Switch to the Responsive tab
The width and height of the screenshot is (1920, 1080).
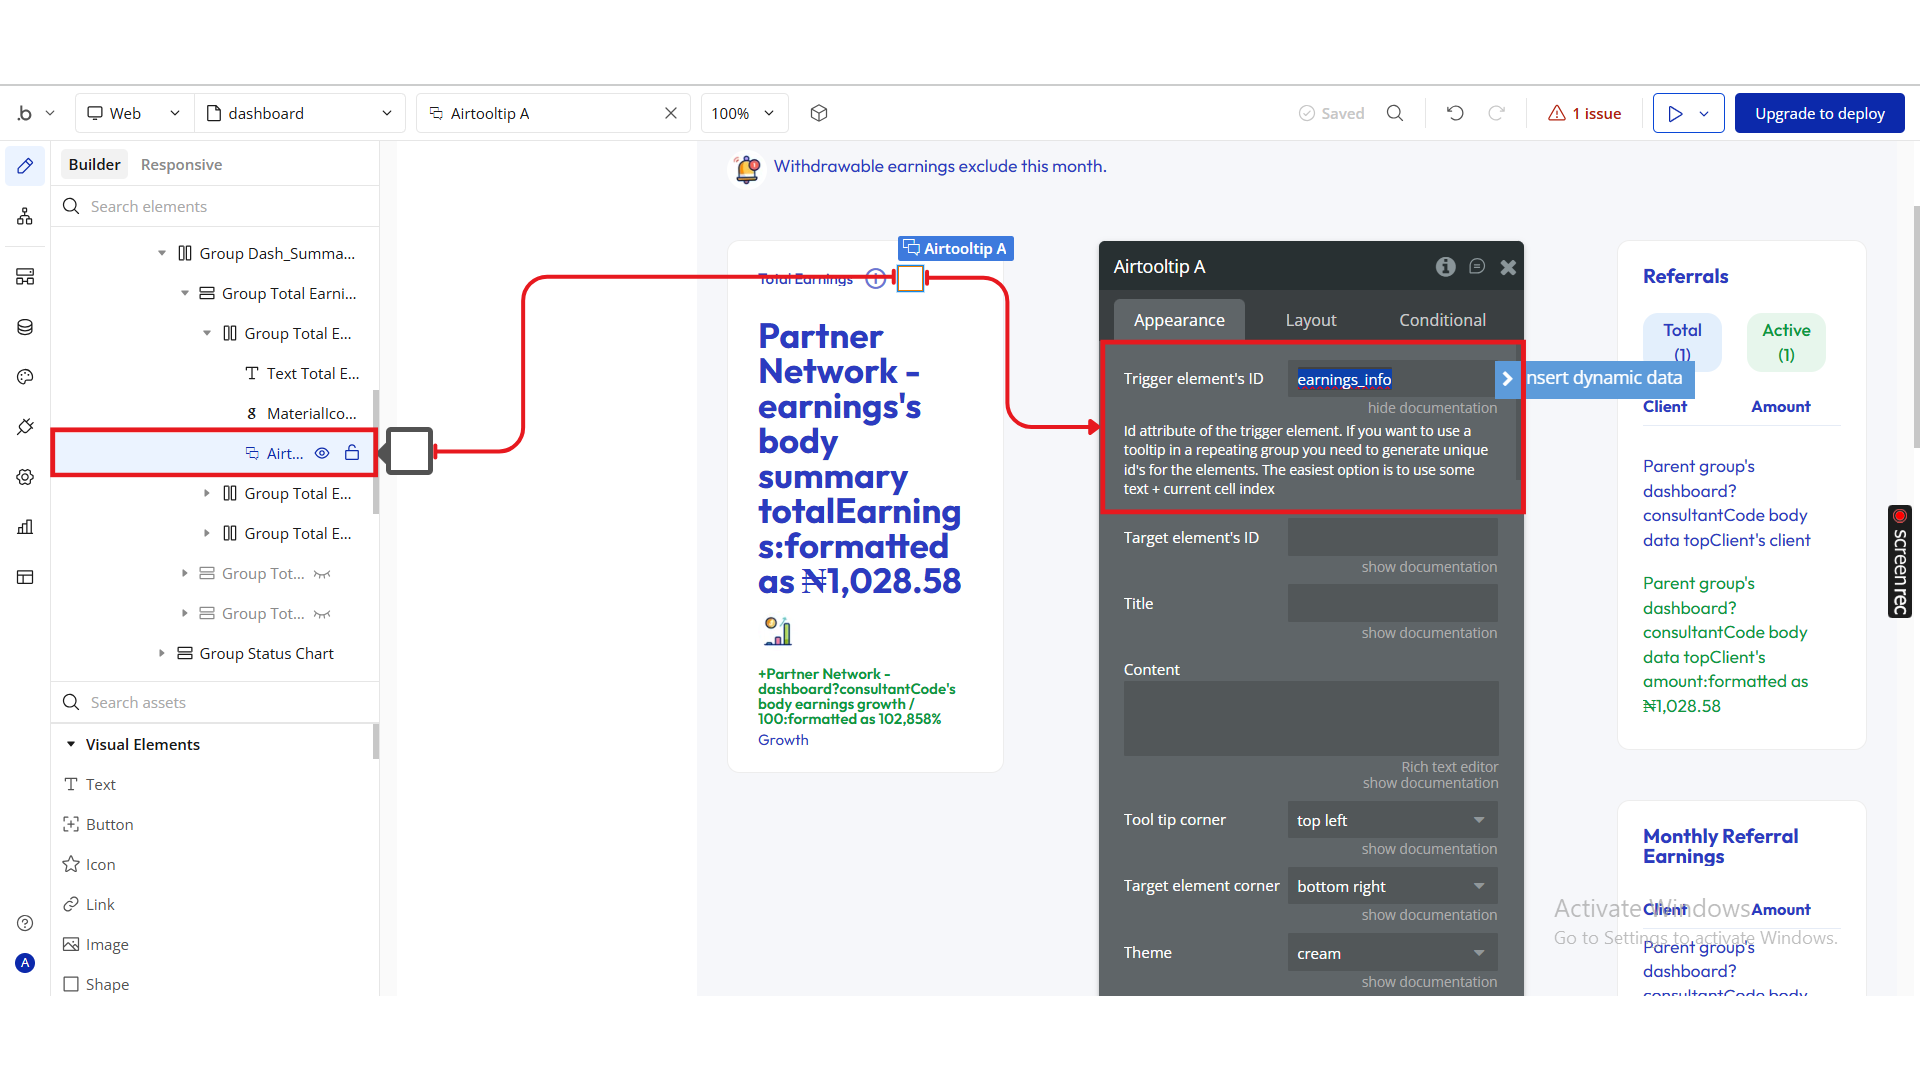(x=181, y=164)
